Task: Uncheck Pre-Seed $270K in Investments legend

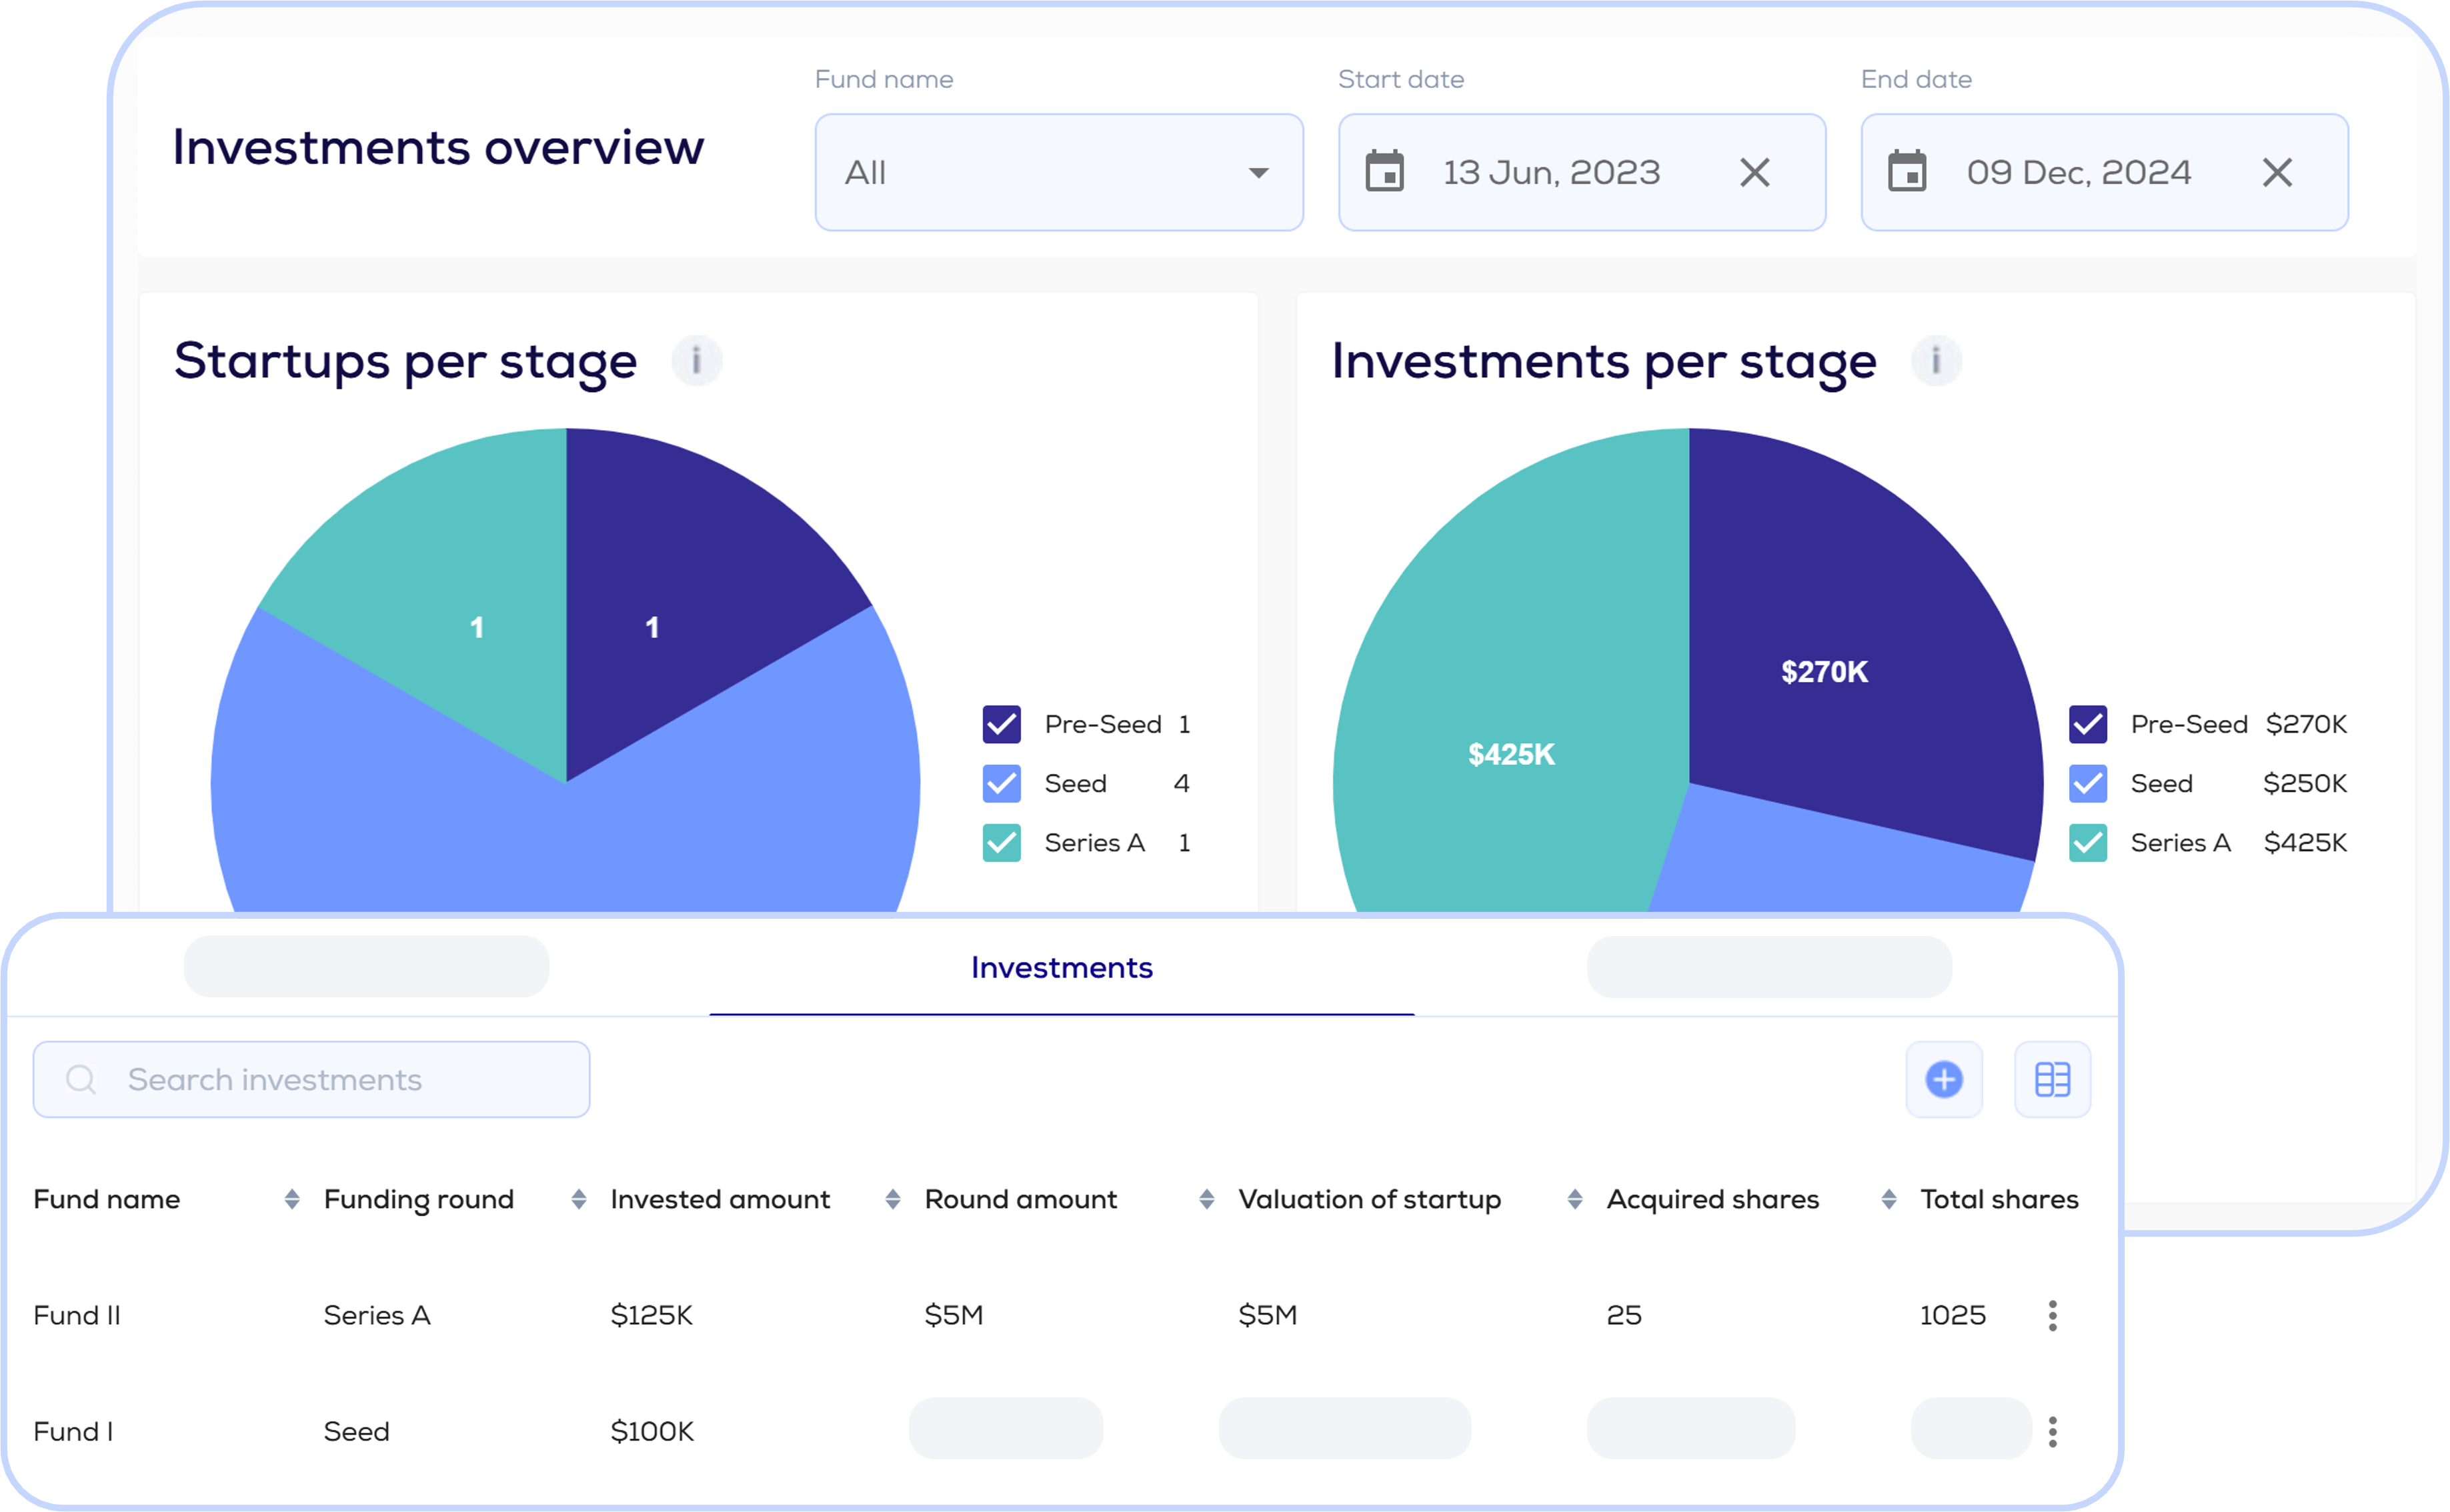Action: tap(2087, 724)
